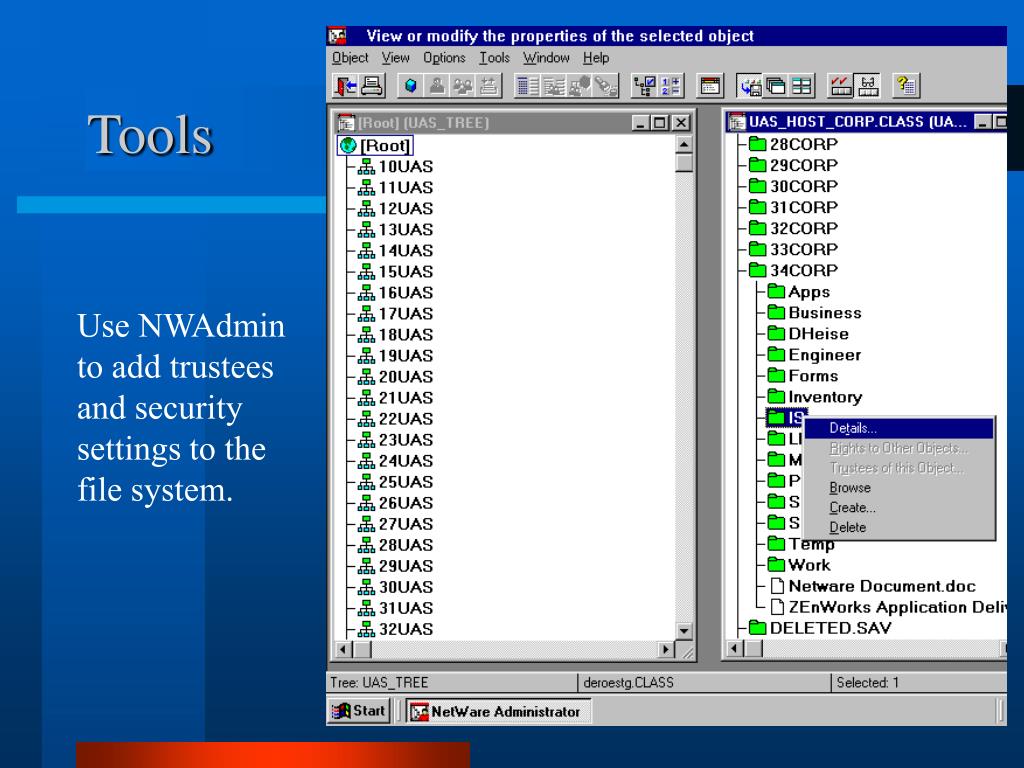
Task: Select the Inventory folder
Action: tap(815, 397)
